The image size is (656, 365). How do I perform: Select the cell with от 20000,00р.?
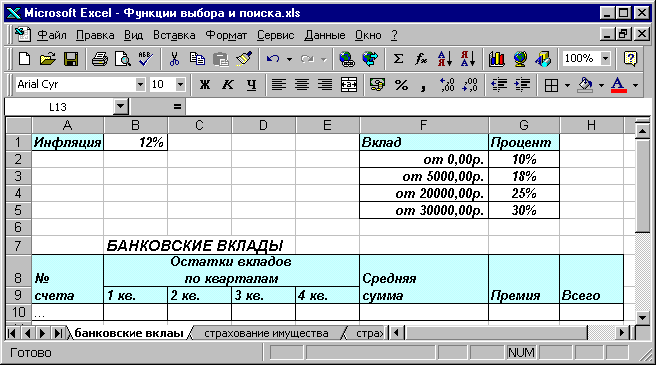tap(423, 193)
